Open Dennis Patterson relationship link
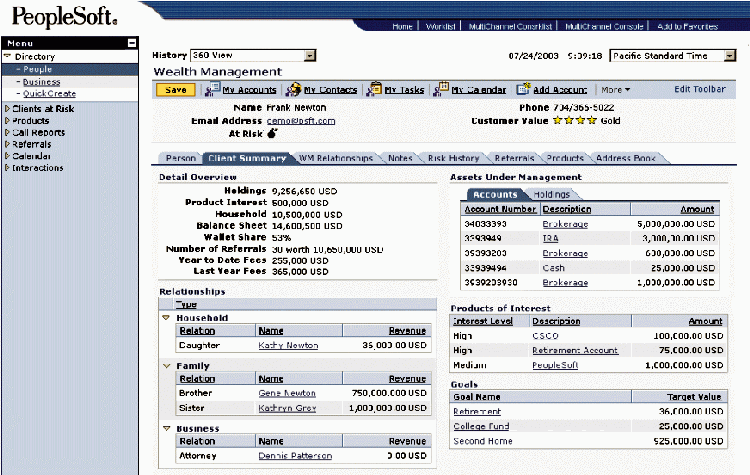 click(295, 456)
